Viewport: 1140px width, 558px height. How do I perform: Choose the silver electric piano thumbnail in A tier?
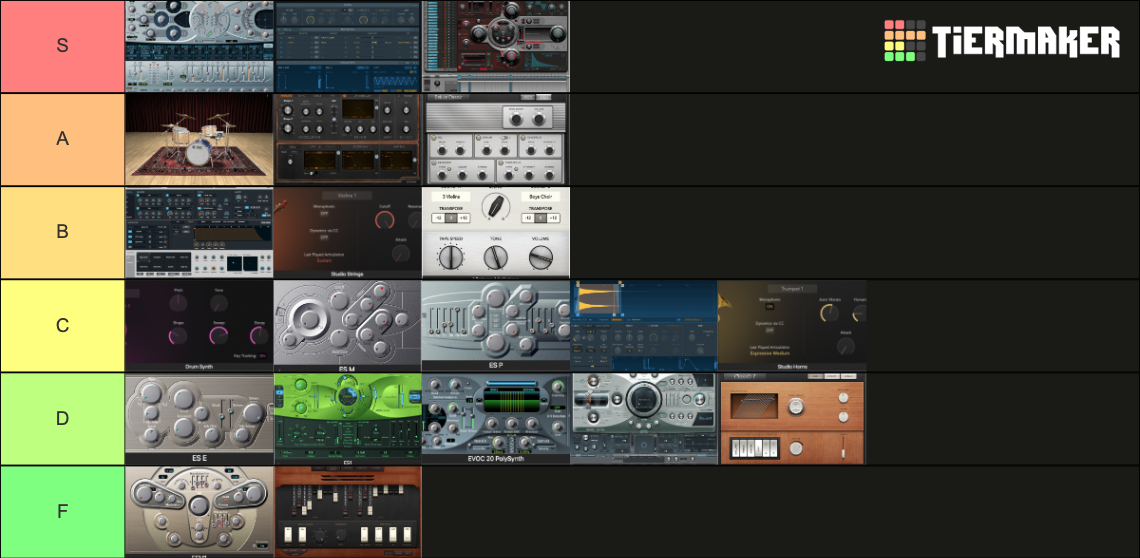coord(496,139)
